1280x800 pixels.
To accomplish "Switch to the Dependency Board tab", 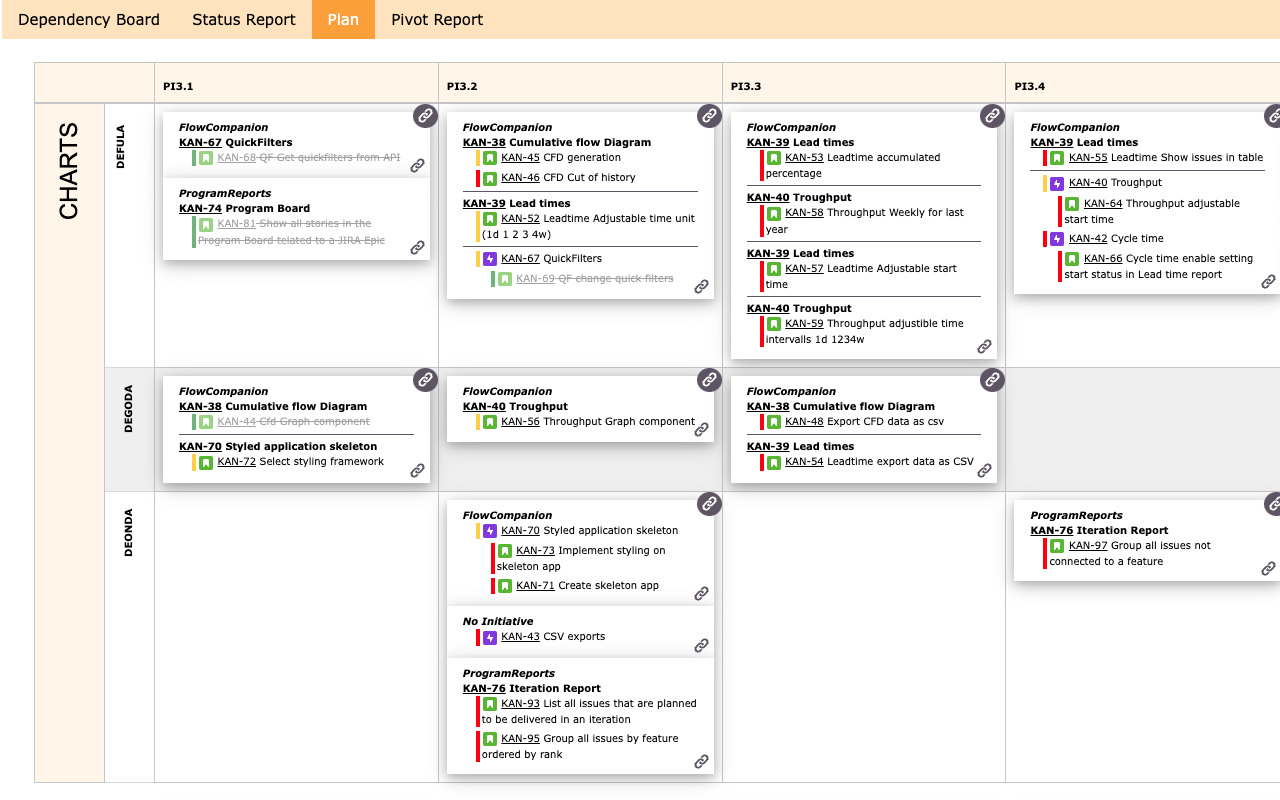I will (89, 19).
